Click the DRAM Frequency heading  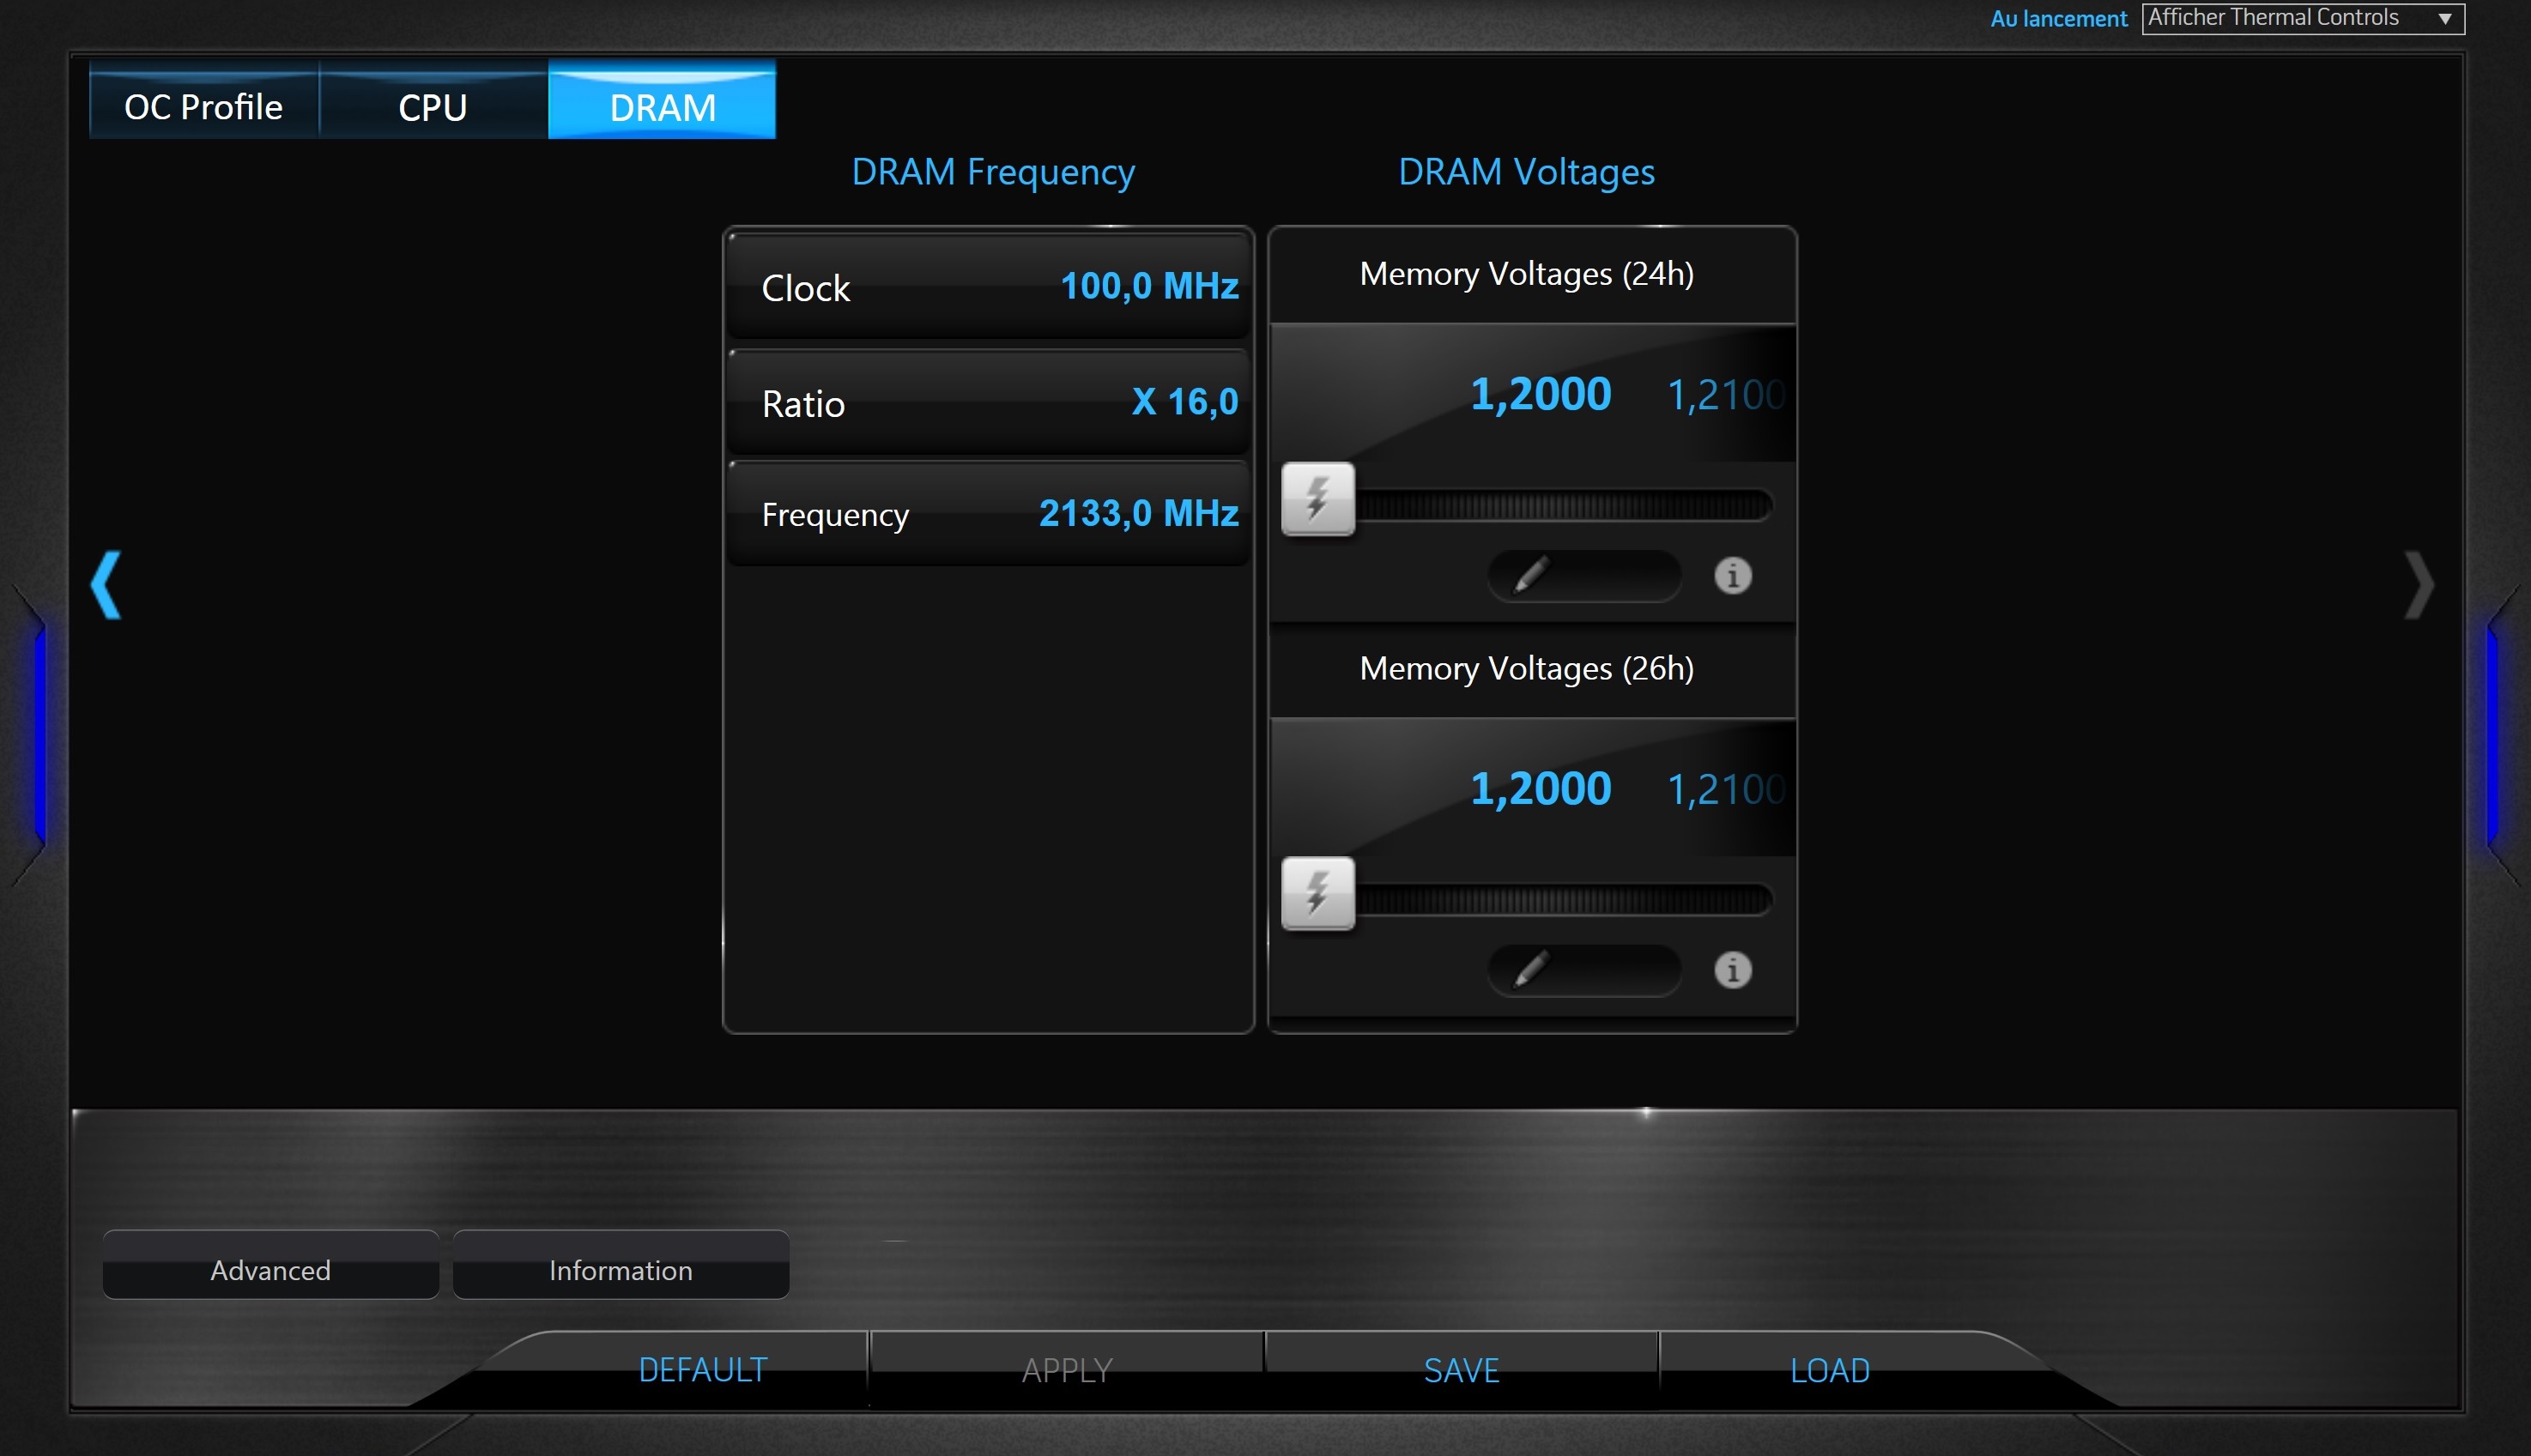[x=993, y=172]
